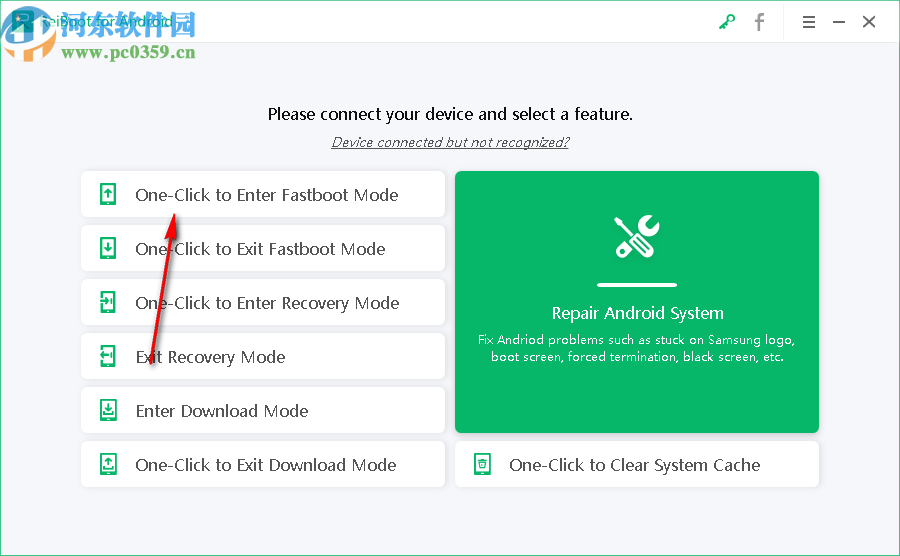Click the Exit Fastboot Mode phone icon

pyautogui.click(x=108, y=248)
